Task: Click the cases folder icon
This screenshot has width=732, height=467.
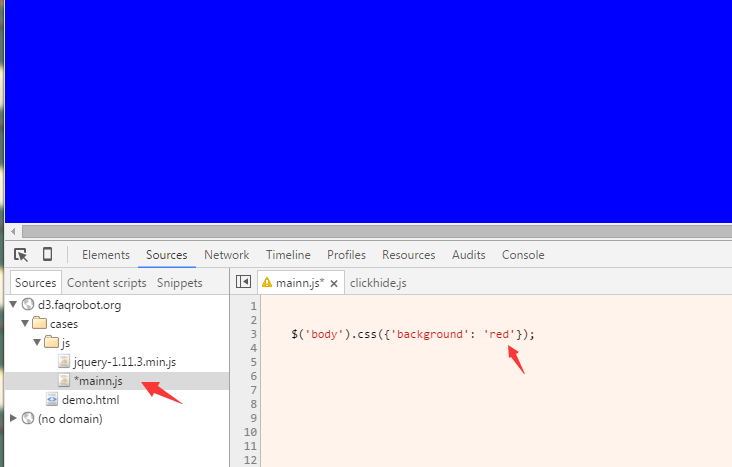Action: click(40, 323)
